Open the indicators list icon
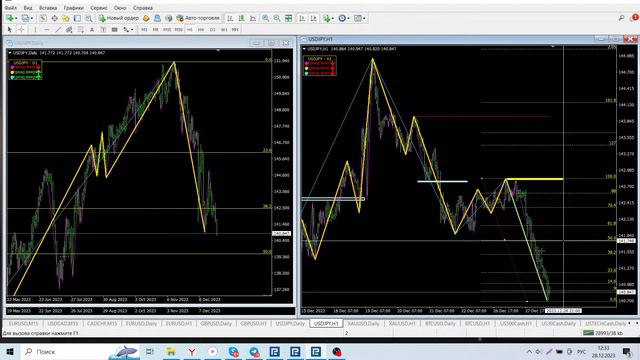Viewport: 640px width, 360px height. click(x=327, y=18)
